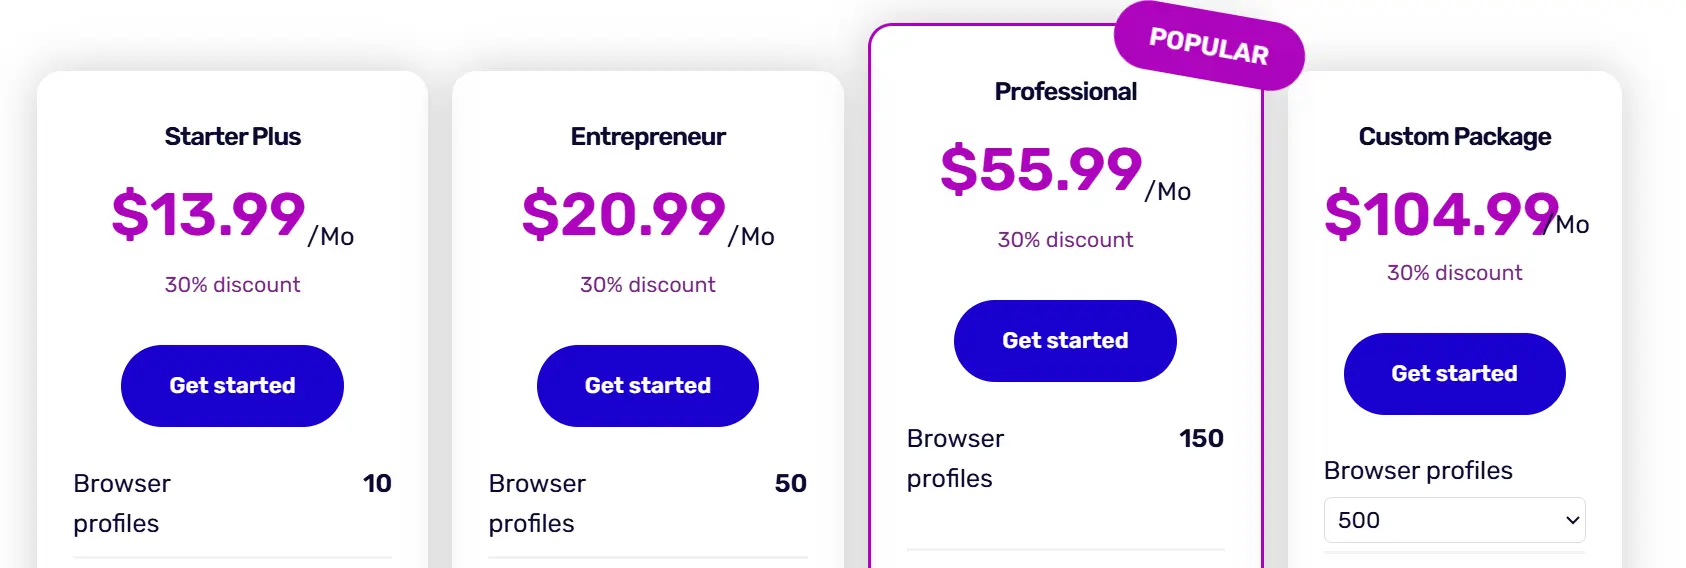The height and width of the screenshot is (568, 1686).
Task: Click the $20.99 price
Action: 624,214
